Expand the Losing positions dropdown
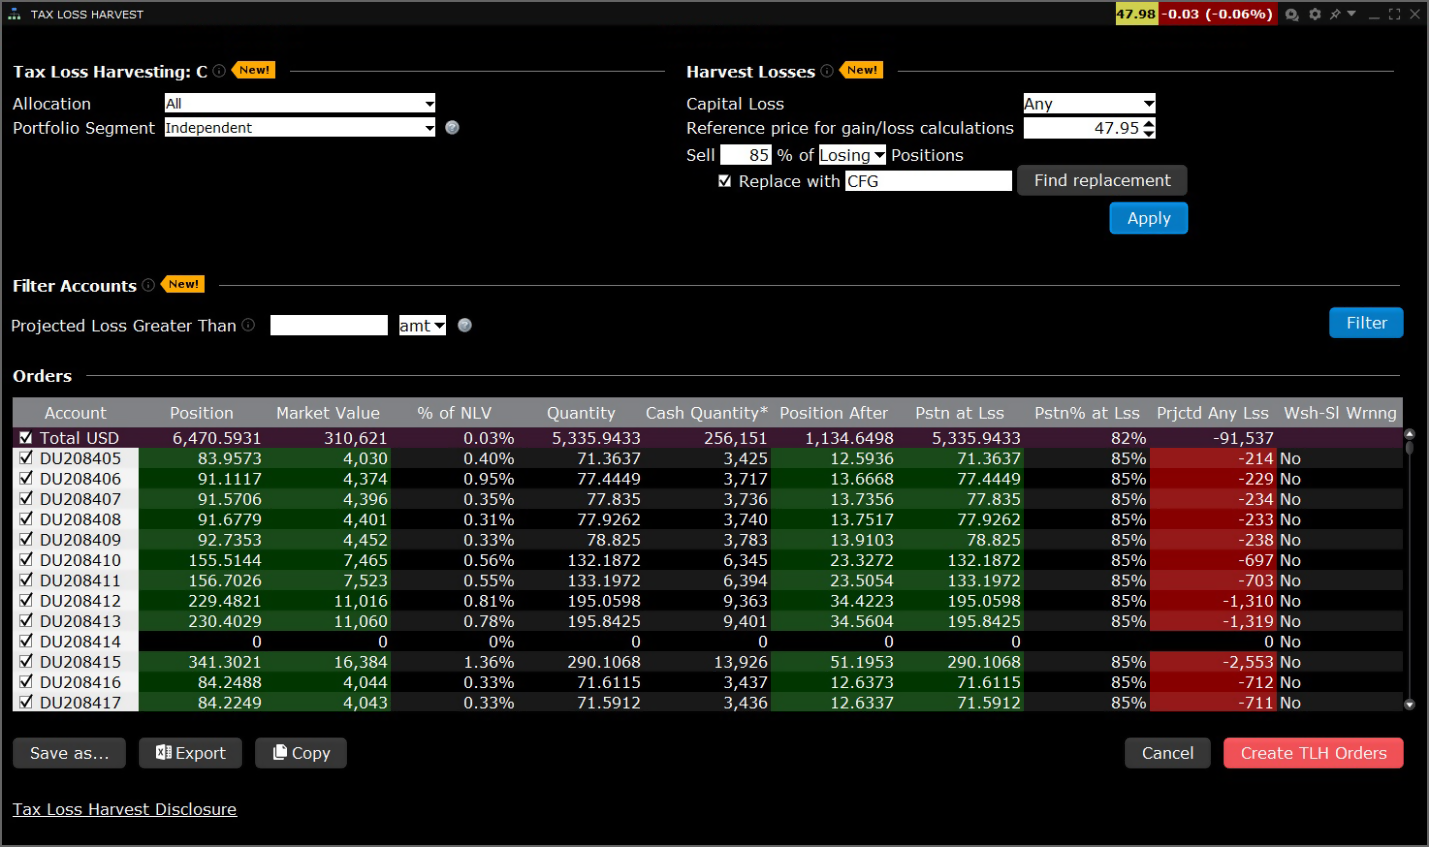Viewport: 1429px width, 847px height. click(852, 155)
